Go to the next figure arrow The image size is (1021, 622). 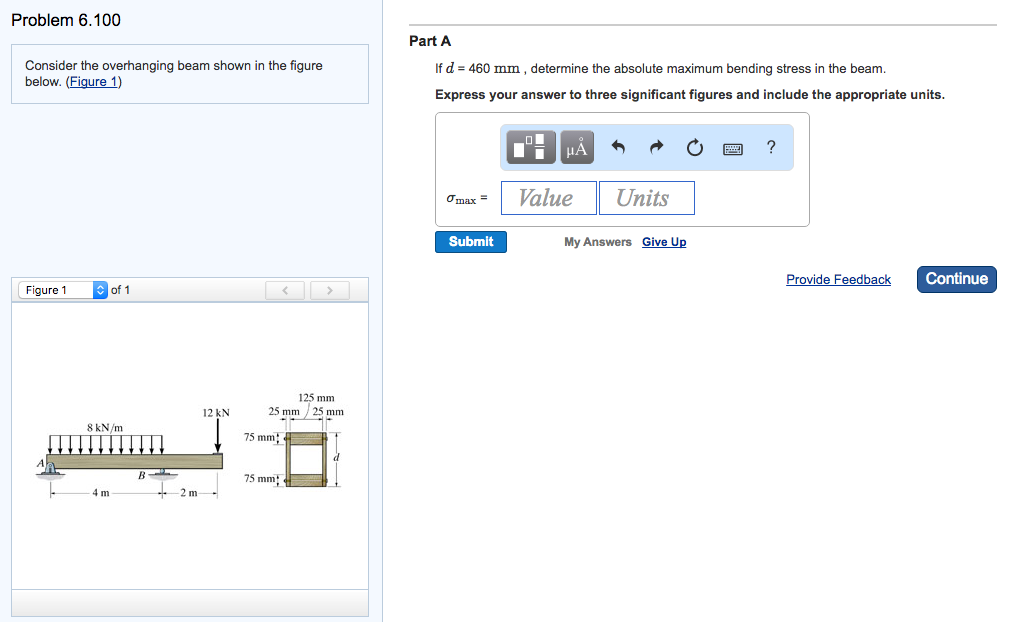click(329, 291)
